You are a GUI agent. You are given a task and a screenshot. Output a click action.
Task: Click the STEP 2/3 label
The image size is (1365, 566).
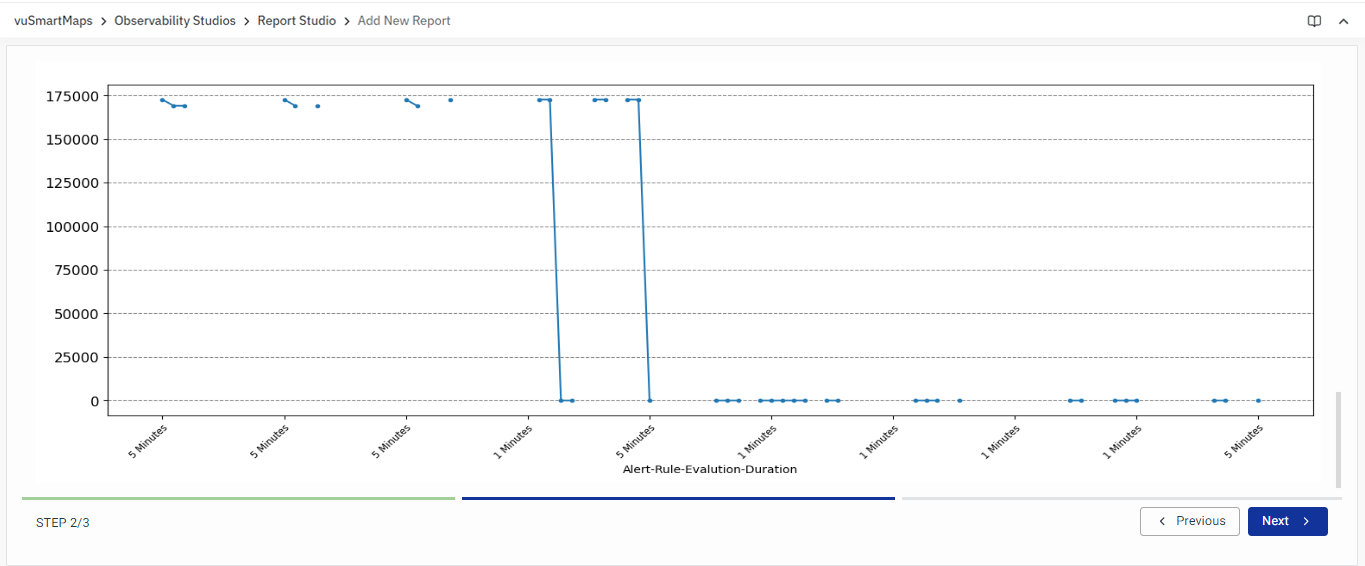(x=63, y=522)
